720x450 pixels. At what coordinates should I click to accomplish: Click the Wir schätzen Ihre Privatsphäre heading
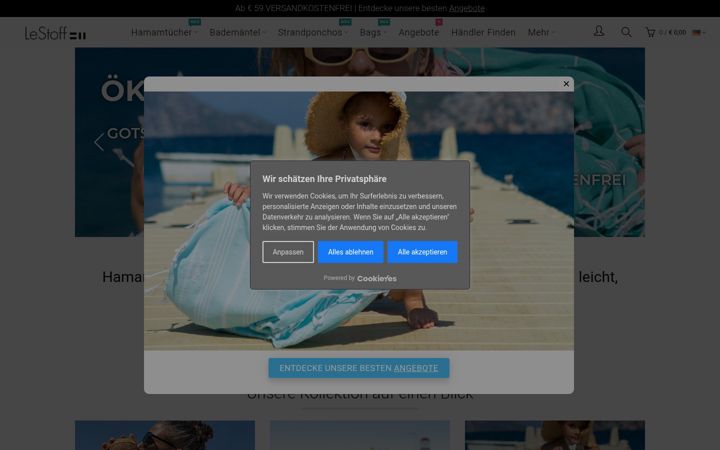324,179
